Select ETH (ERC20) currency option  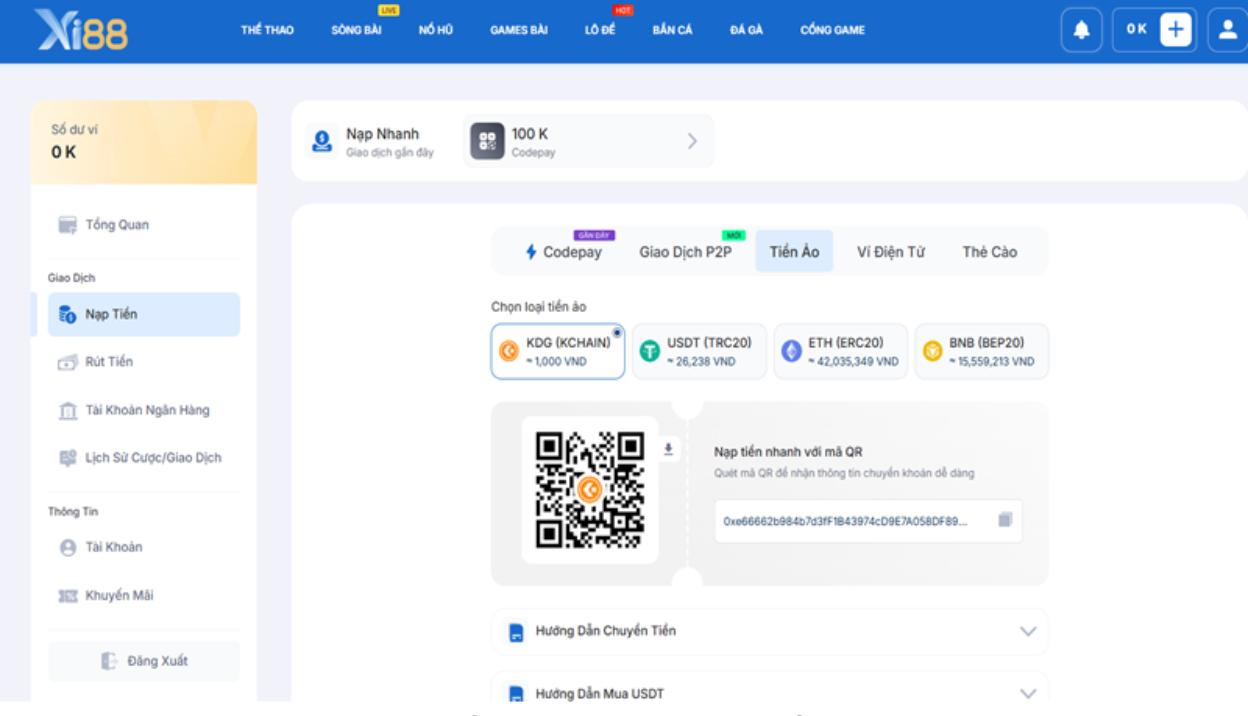[841, 351]
